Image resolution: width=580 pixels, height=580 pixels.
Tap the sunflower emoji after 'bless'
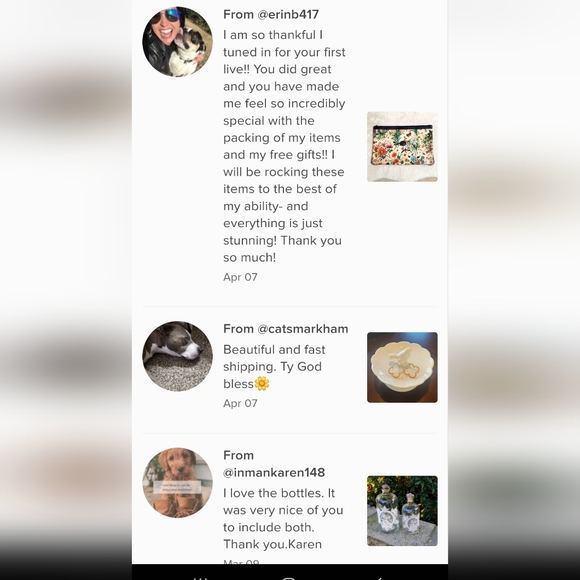click(x=262, y=384)
